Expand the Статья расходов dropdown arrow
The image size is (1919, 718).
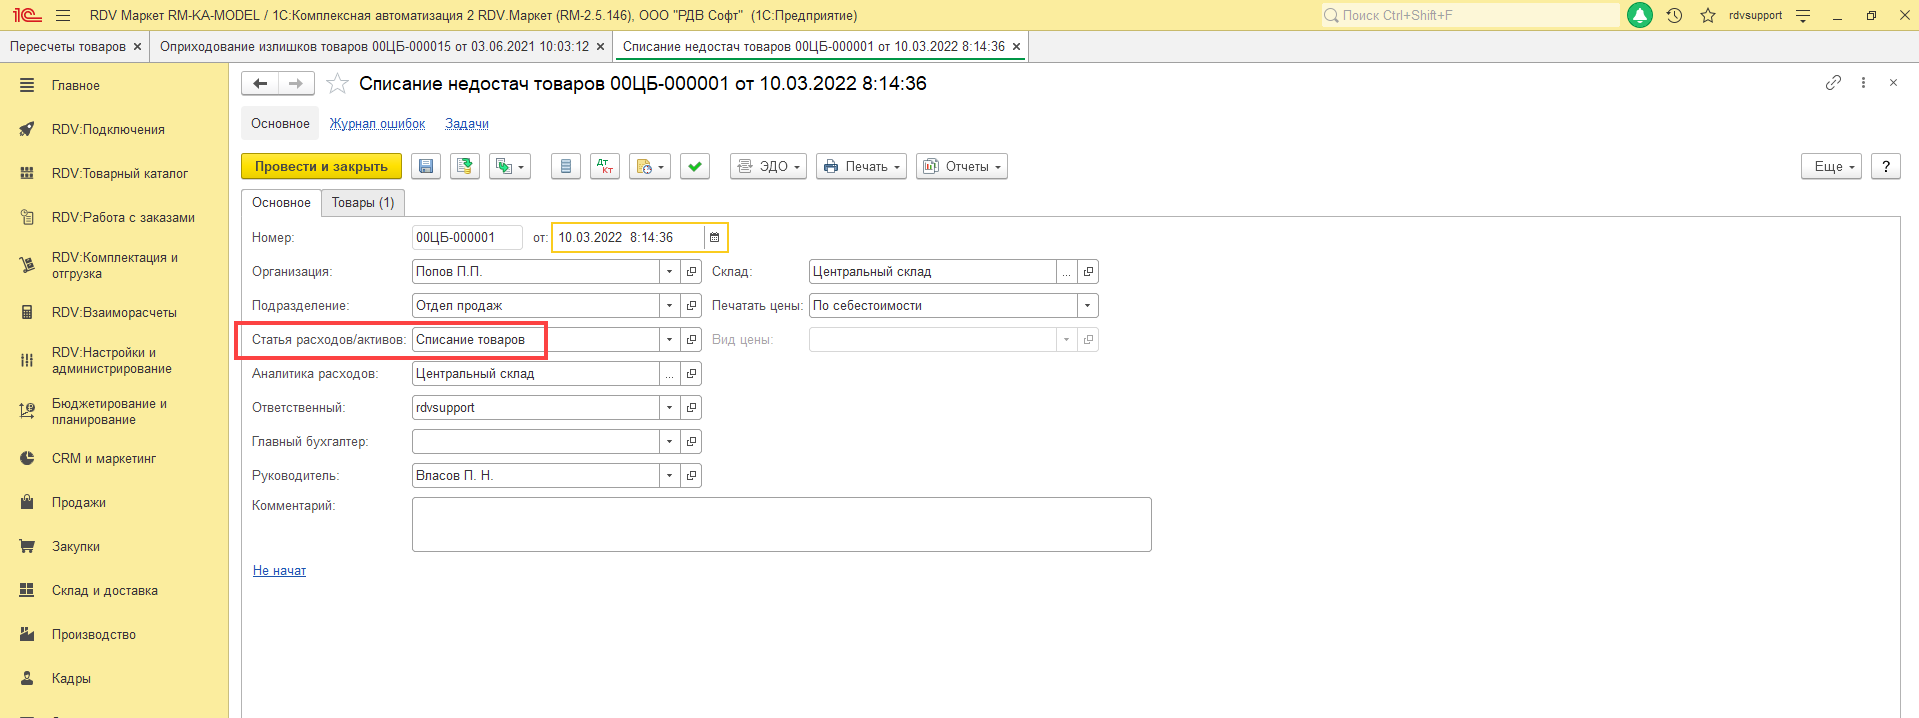(669, 340)
